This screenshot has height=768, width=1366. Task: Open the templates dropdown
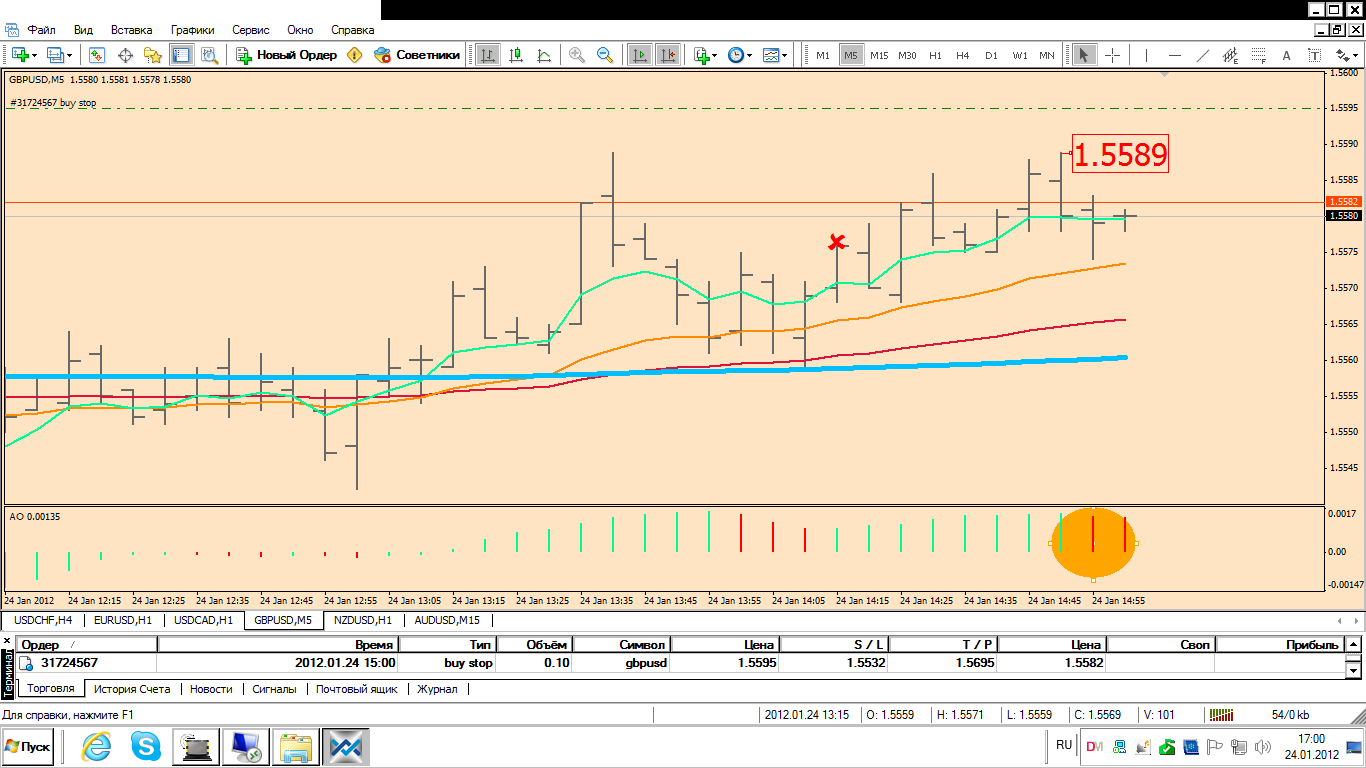[775, 55]
